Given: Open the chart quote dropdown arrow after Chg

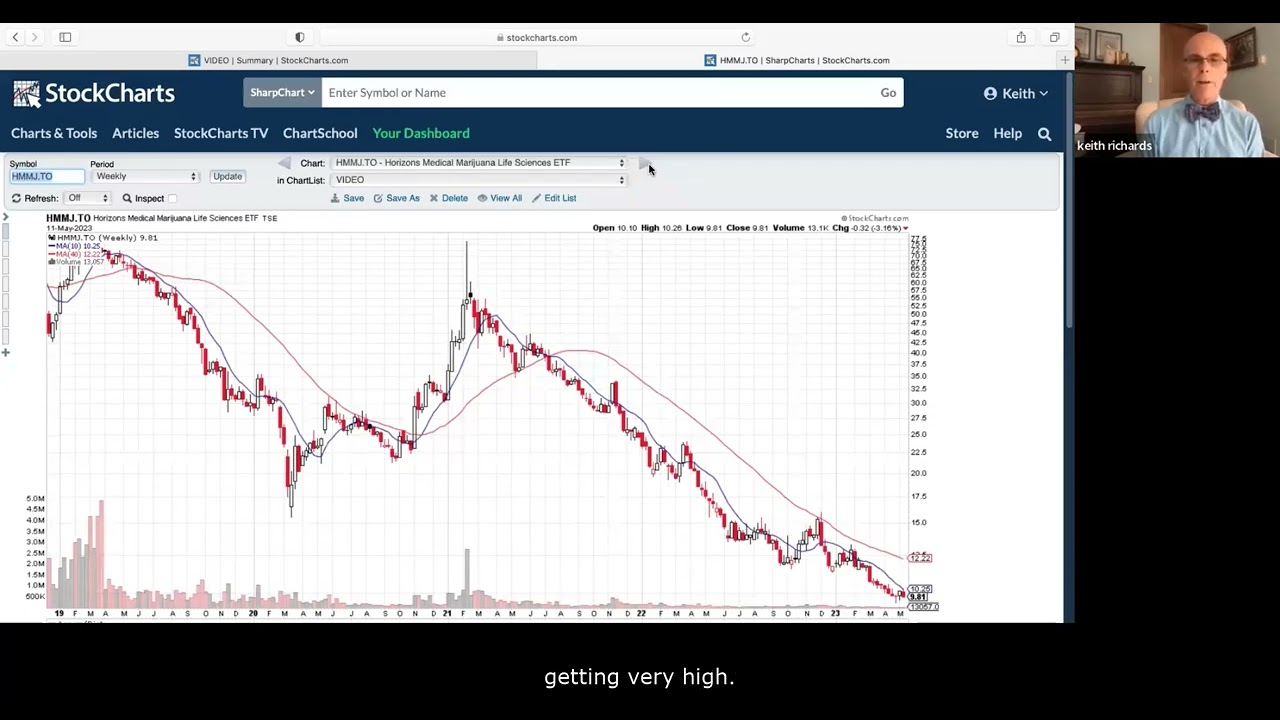Looking at the screenshot, I should point(905,228).
